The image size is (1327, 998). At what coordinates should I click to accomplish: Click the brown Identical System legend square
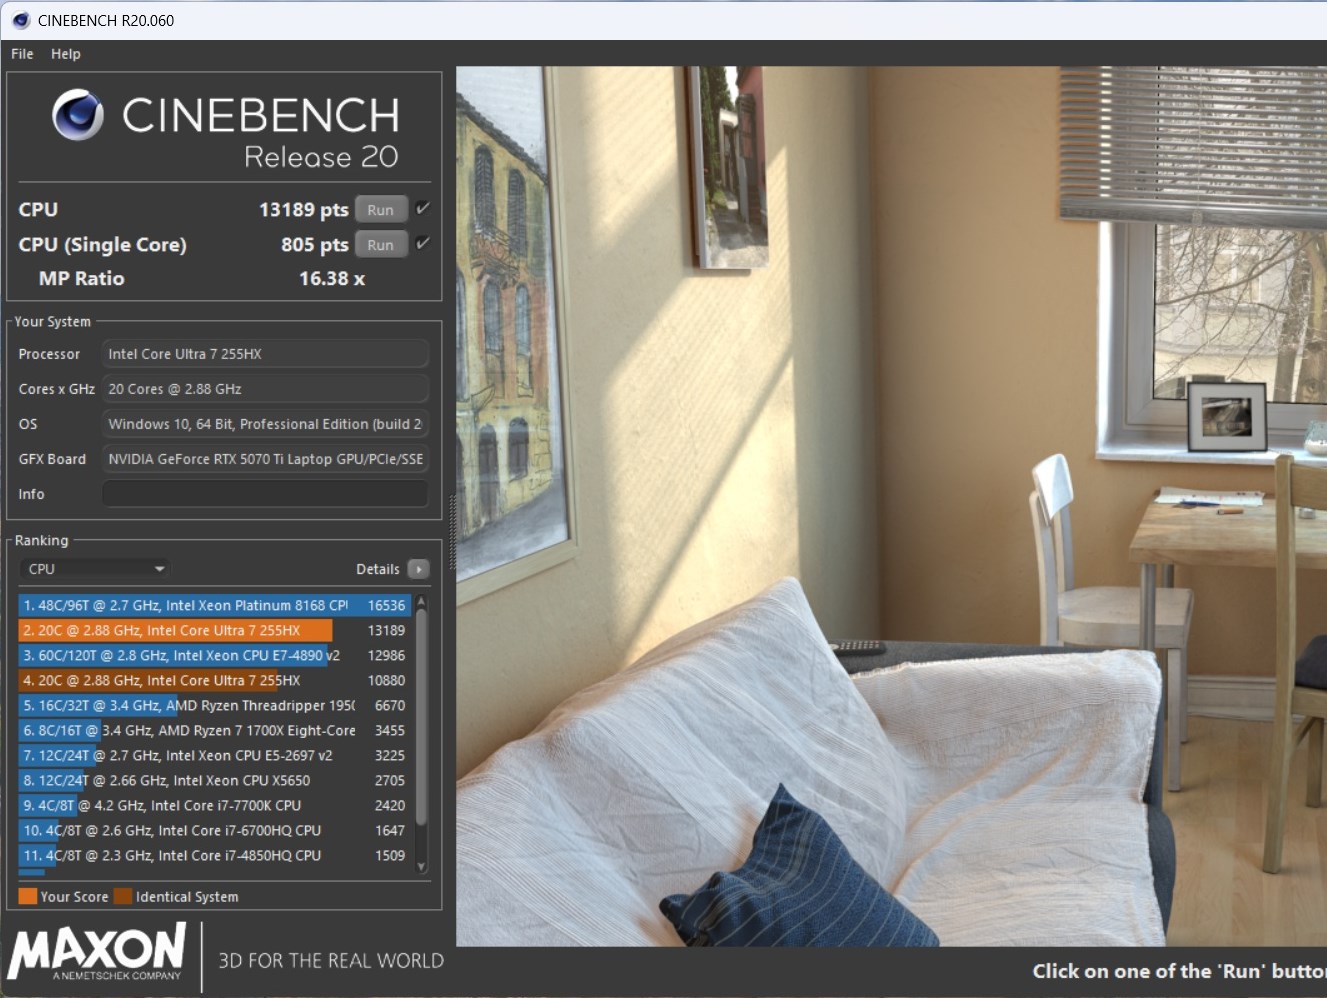[123, 896]
